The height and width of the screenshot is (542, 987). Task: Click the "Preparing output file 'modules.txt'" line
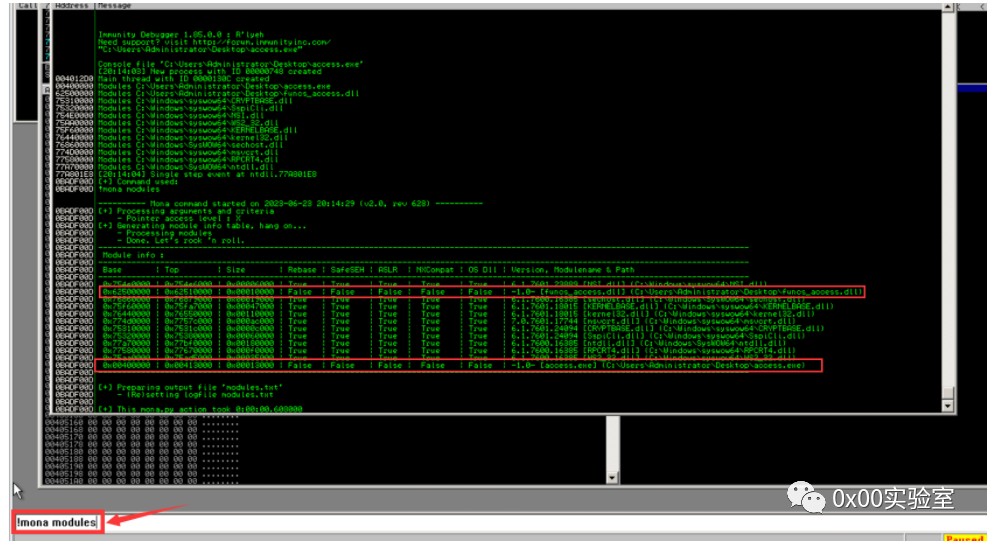point(191,387)
